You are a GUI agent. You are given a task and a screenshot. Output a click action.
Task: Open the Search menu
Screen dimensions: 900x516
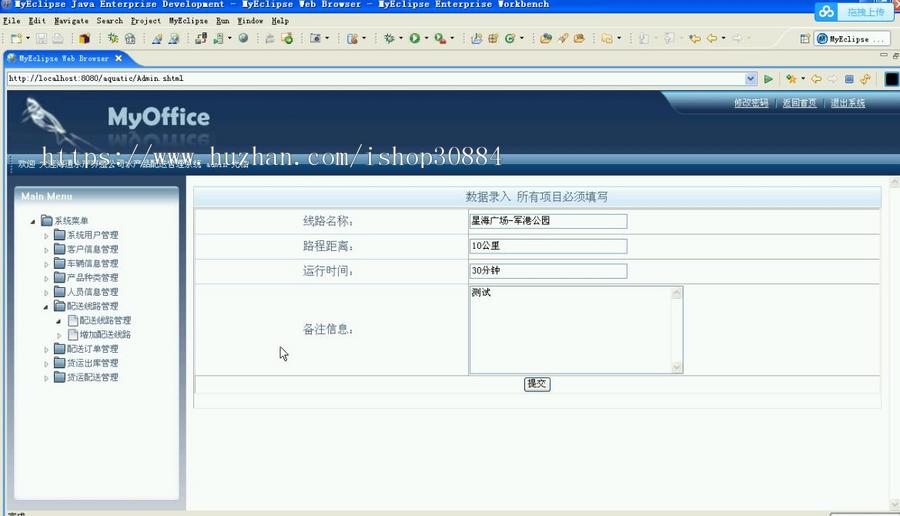coord(110,21)
